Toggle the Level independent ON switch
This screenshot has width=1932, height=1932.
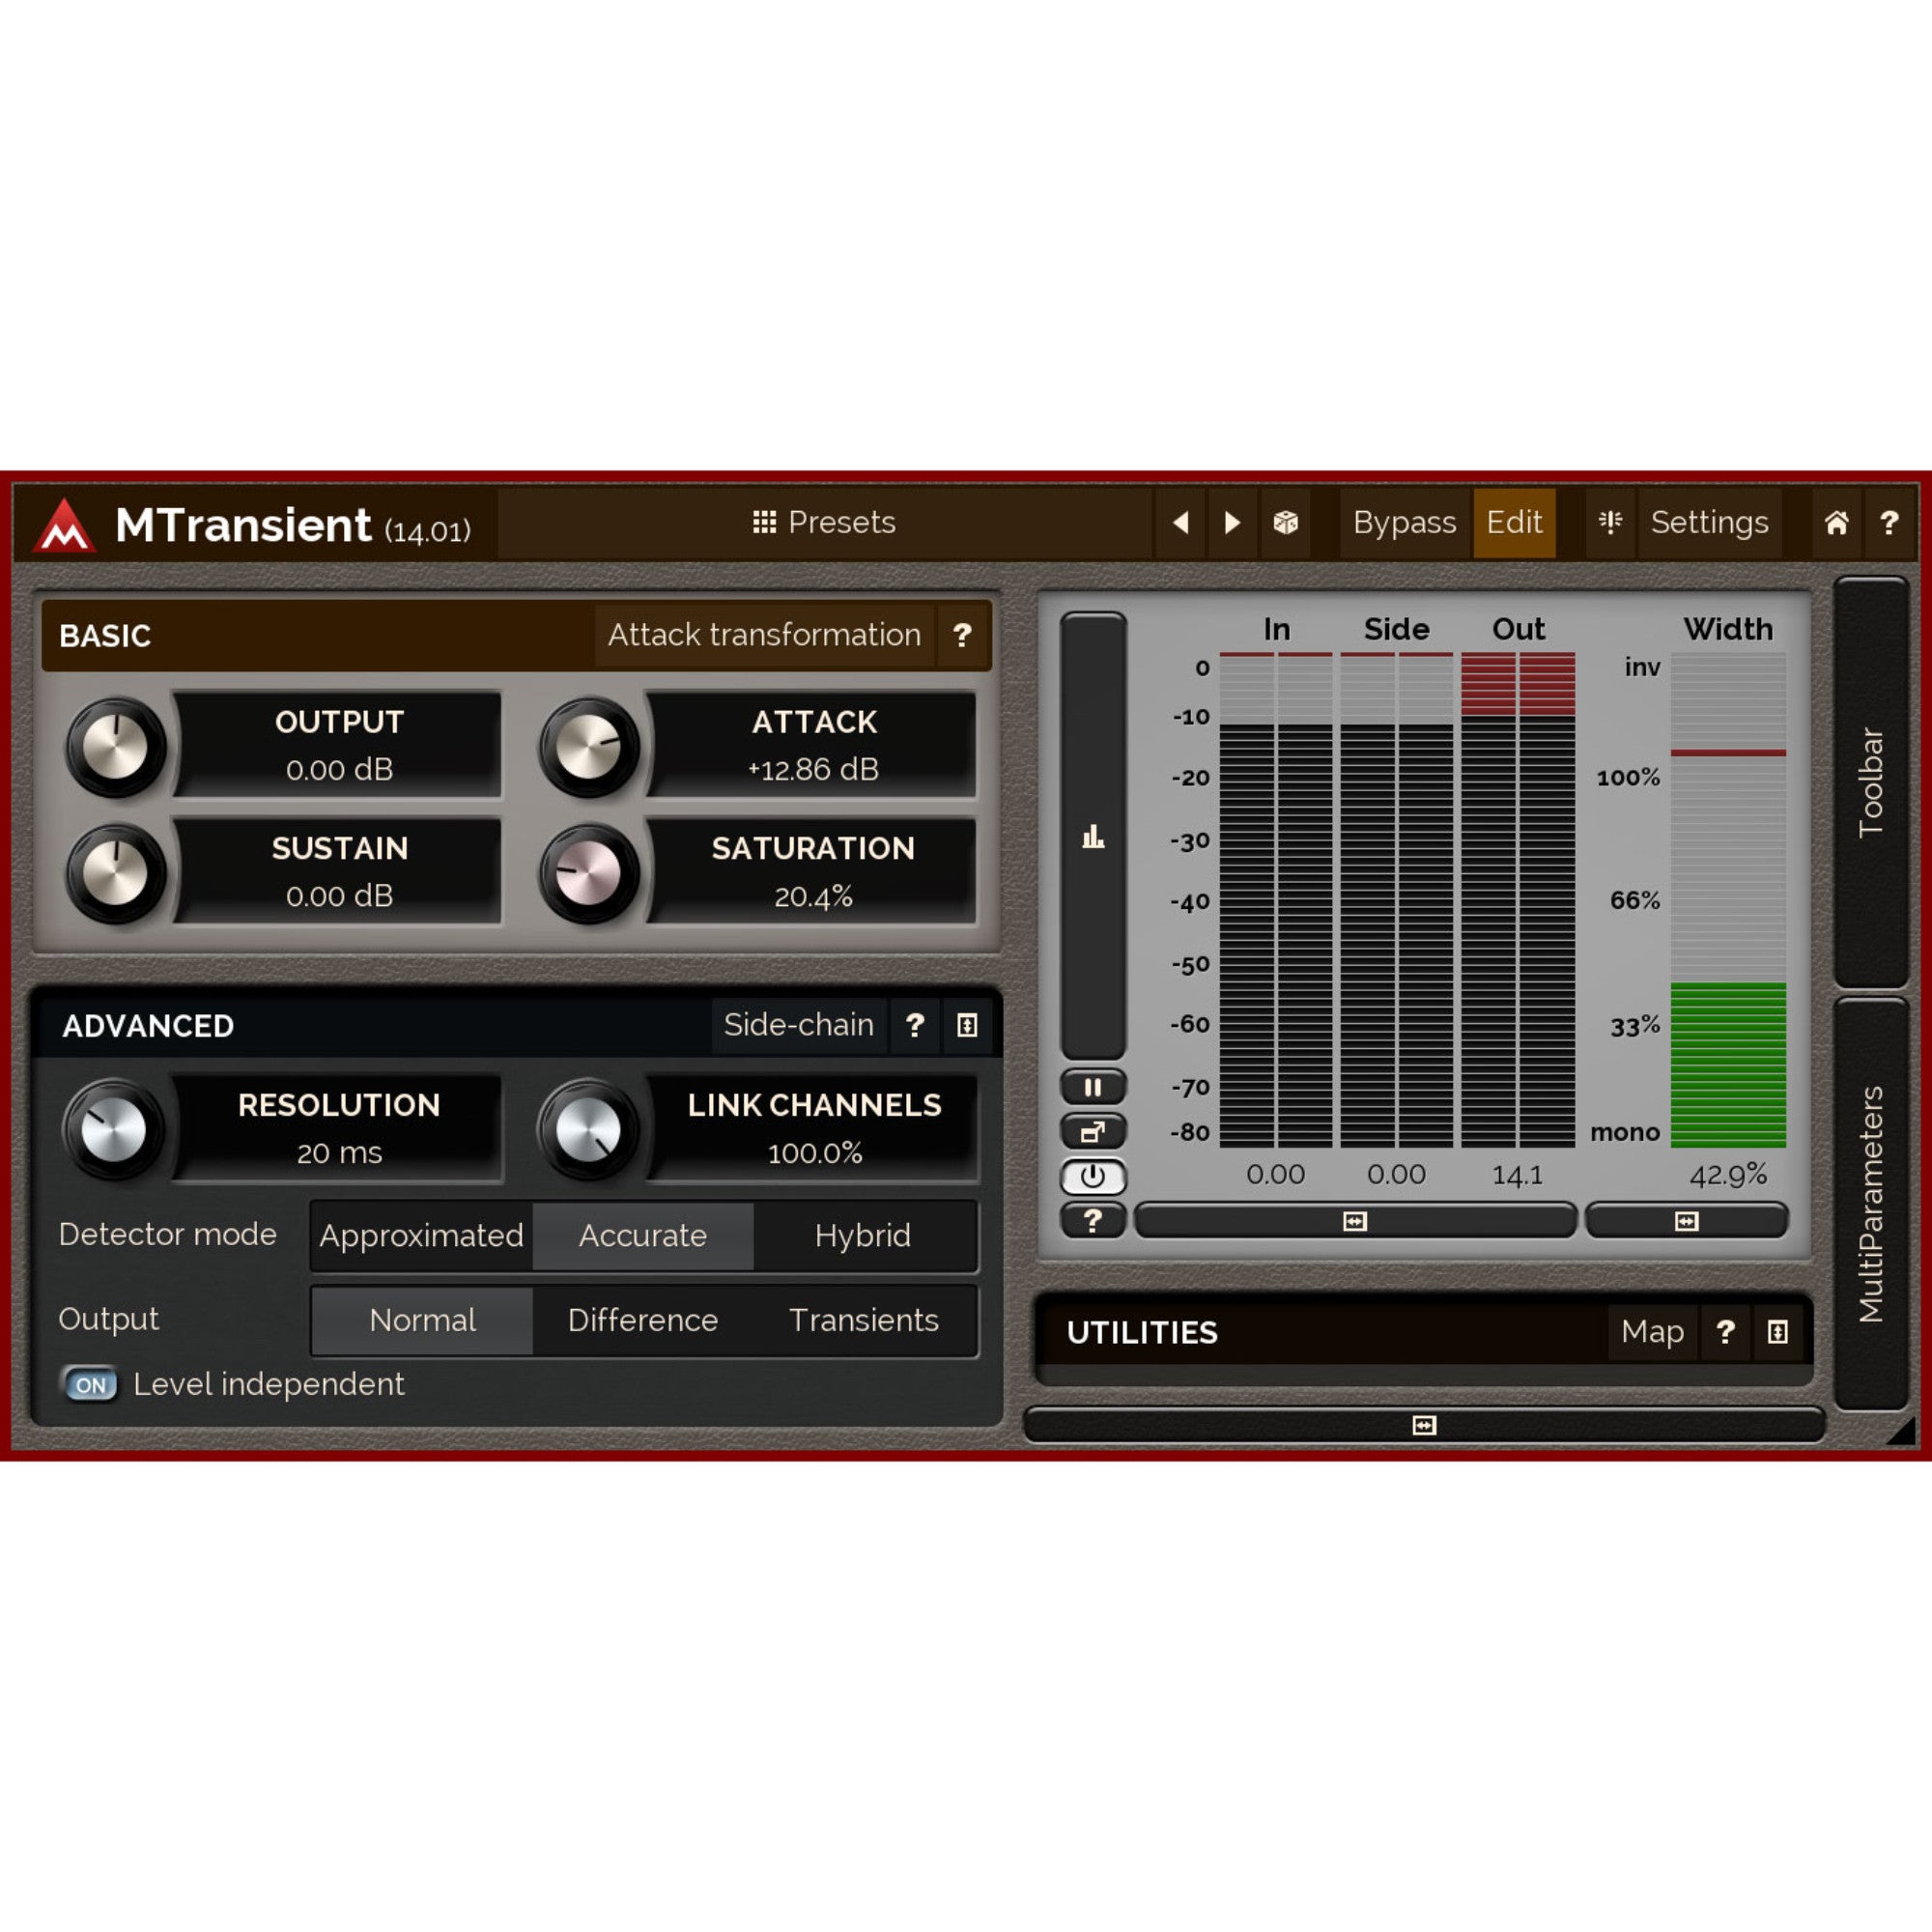coord(90,1385)
